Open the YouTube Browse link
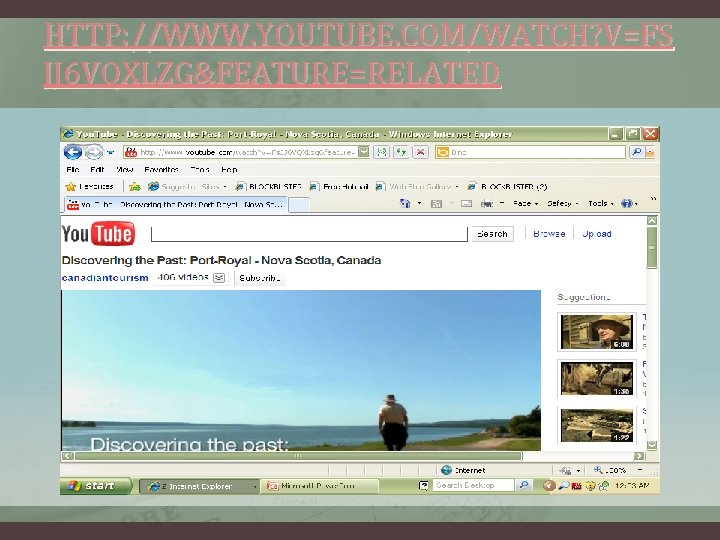Screen dimensions: 720x540 (549, 234)
